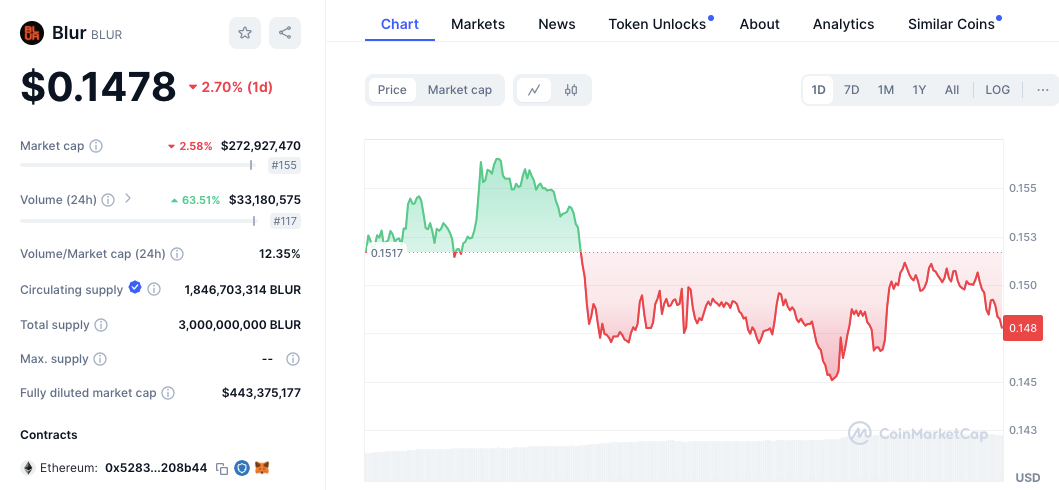Open the Market cap info tooltip icon
This screenshot has height=490, width=1059.
pyautogui.click(x=96, y=146)
